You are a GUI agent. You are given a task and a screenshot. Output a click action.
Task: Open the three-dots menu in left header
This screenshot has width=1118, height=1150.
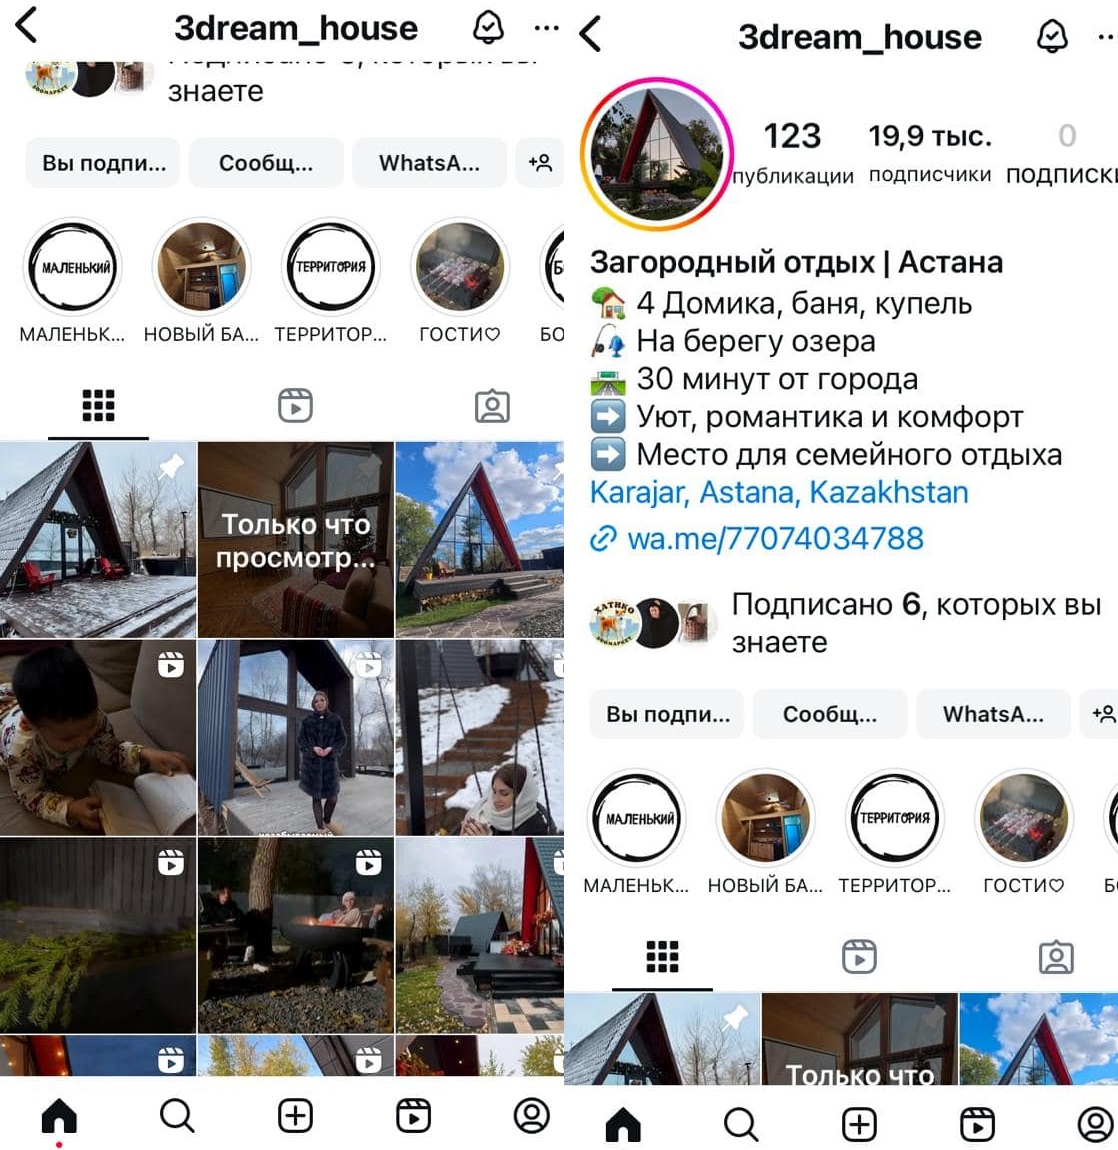547,29
